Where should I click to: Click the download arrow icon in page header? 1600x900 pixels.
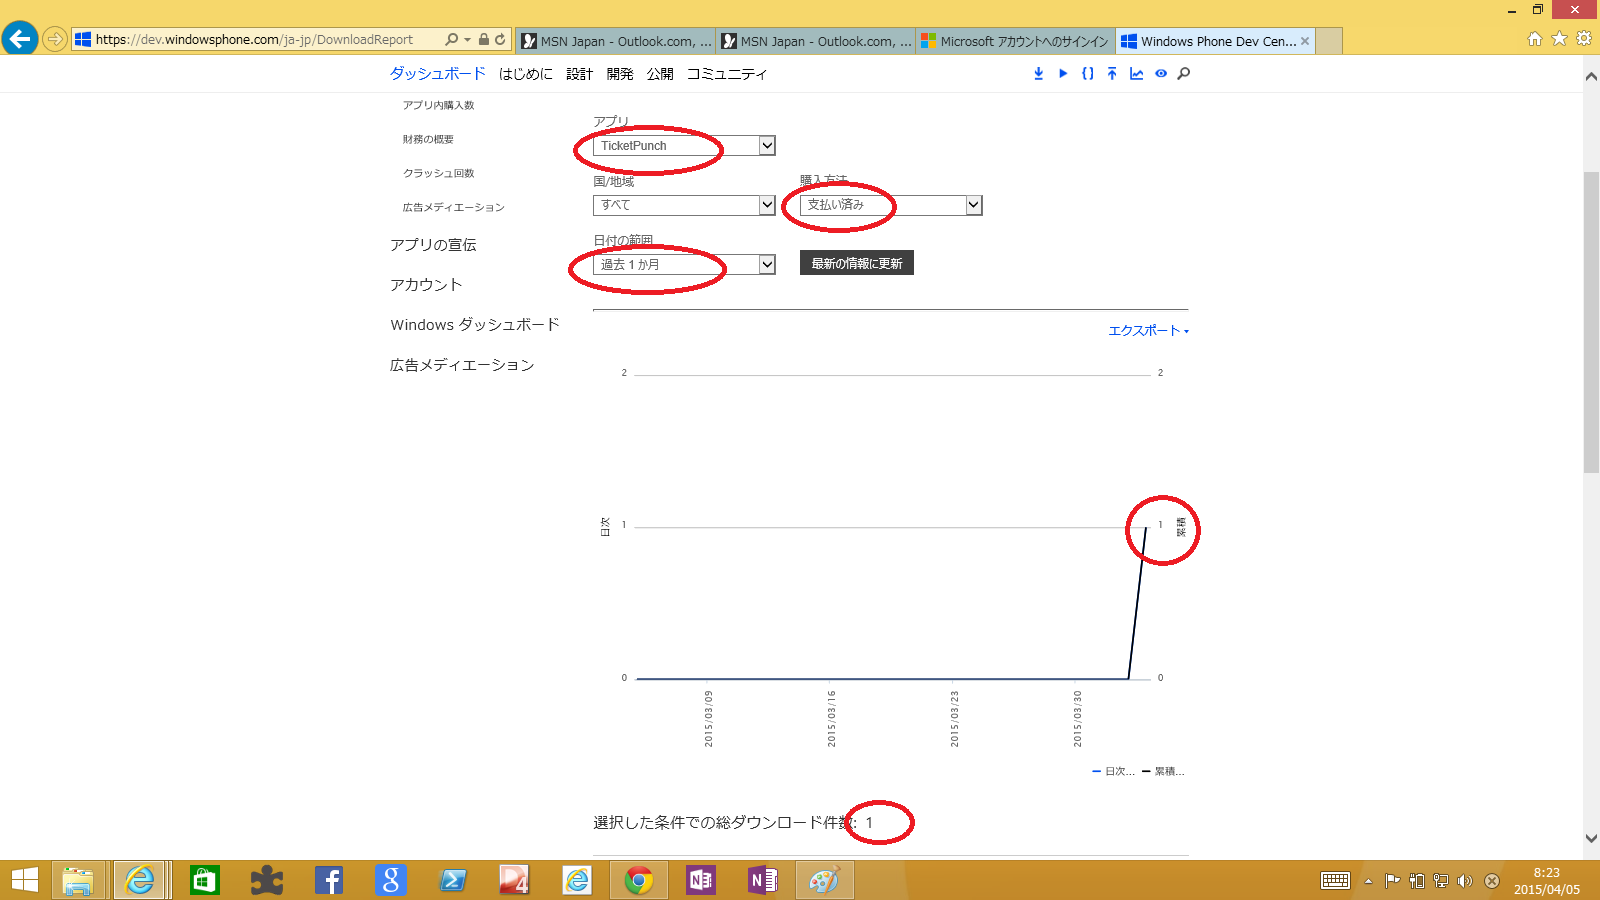[1038, 73]
